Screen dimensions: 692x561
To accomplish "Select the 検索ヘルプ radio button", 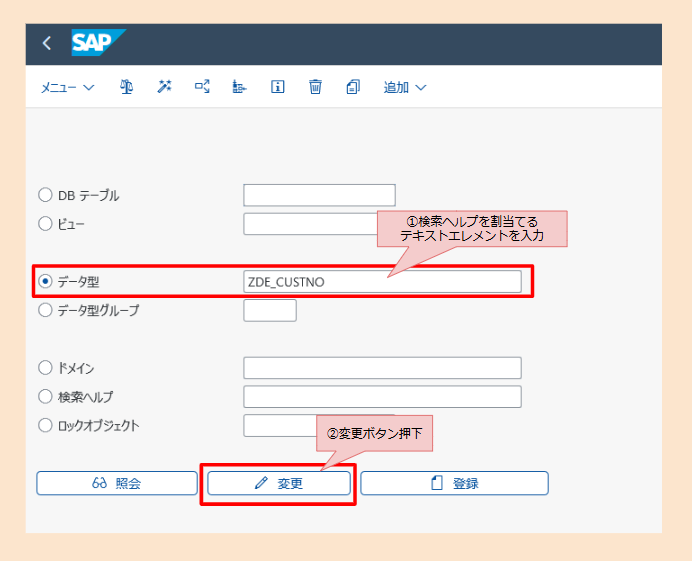I will 45,397.
